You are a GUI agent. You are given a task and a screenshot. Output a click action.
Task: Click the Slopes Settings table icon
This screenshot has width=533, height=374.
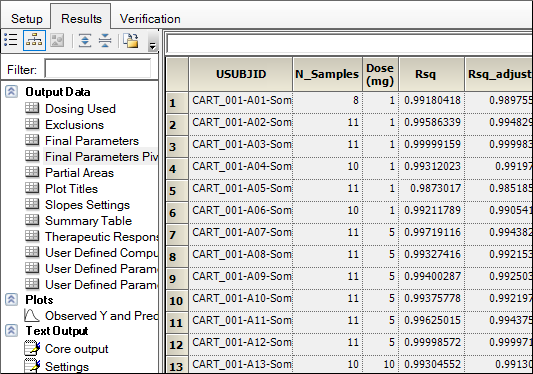[x=32, y=204]
